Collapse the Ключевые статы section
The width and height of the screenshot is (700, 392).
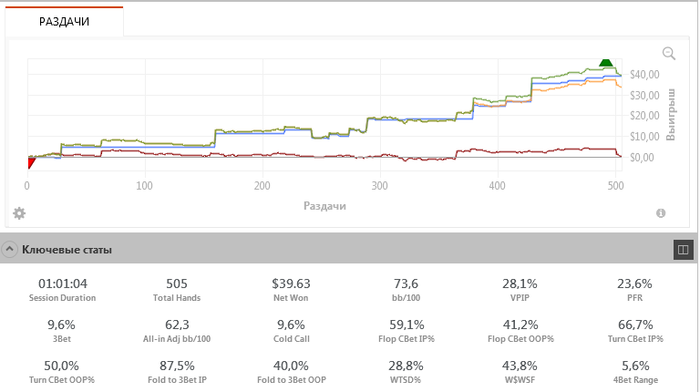tap(9, 249)
